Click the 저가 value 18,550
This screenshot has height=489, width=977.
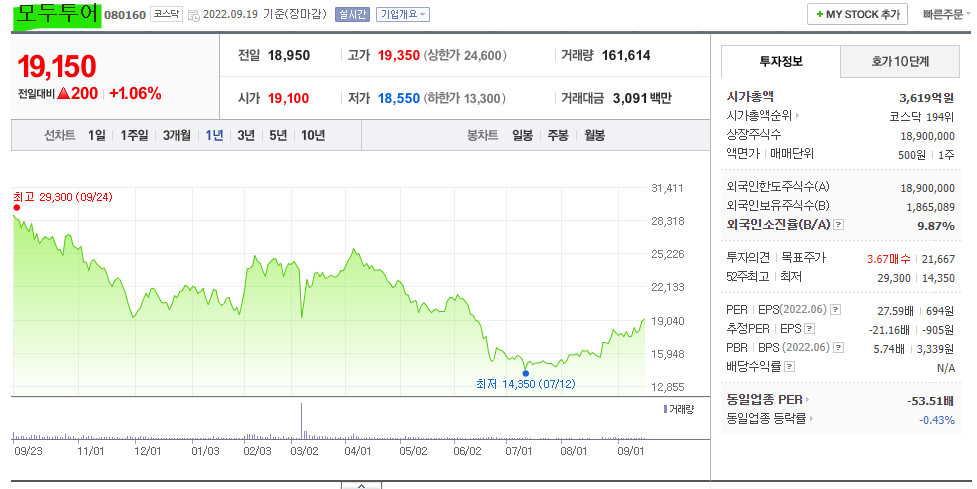[x=399, y=98]
